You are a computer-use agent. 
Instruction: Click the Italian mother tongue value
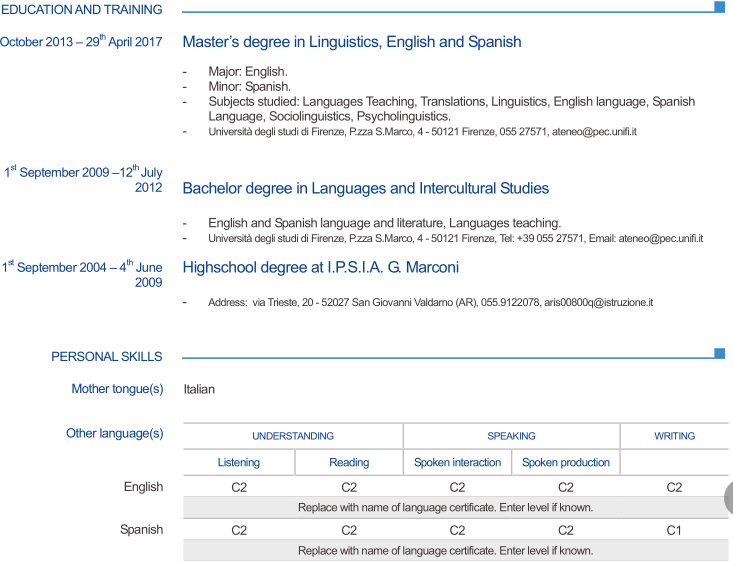(x=199, y=389)
